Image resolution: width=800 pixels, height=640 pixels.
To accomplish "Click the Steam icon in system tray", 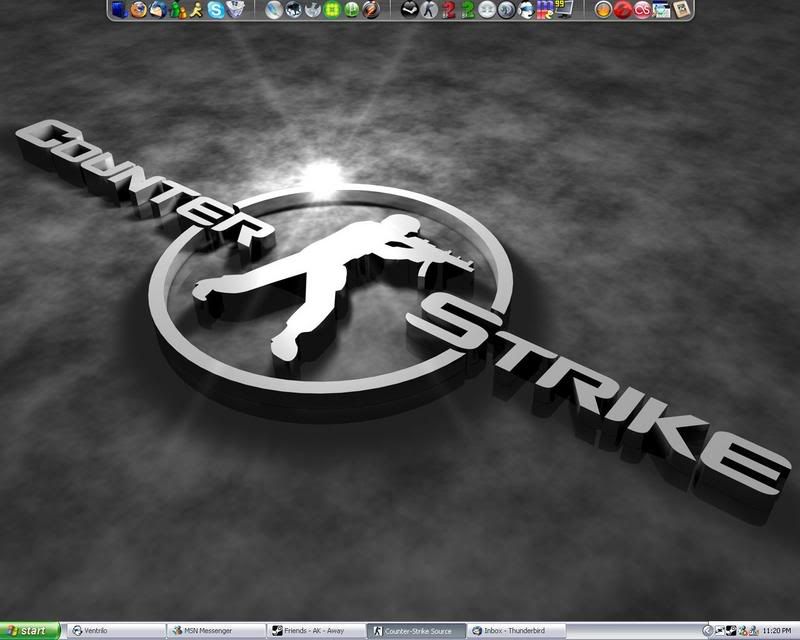I will (x=731, y=631).
